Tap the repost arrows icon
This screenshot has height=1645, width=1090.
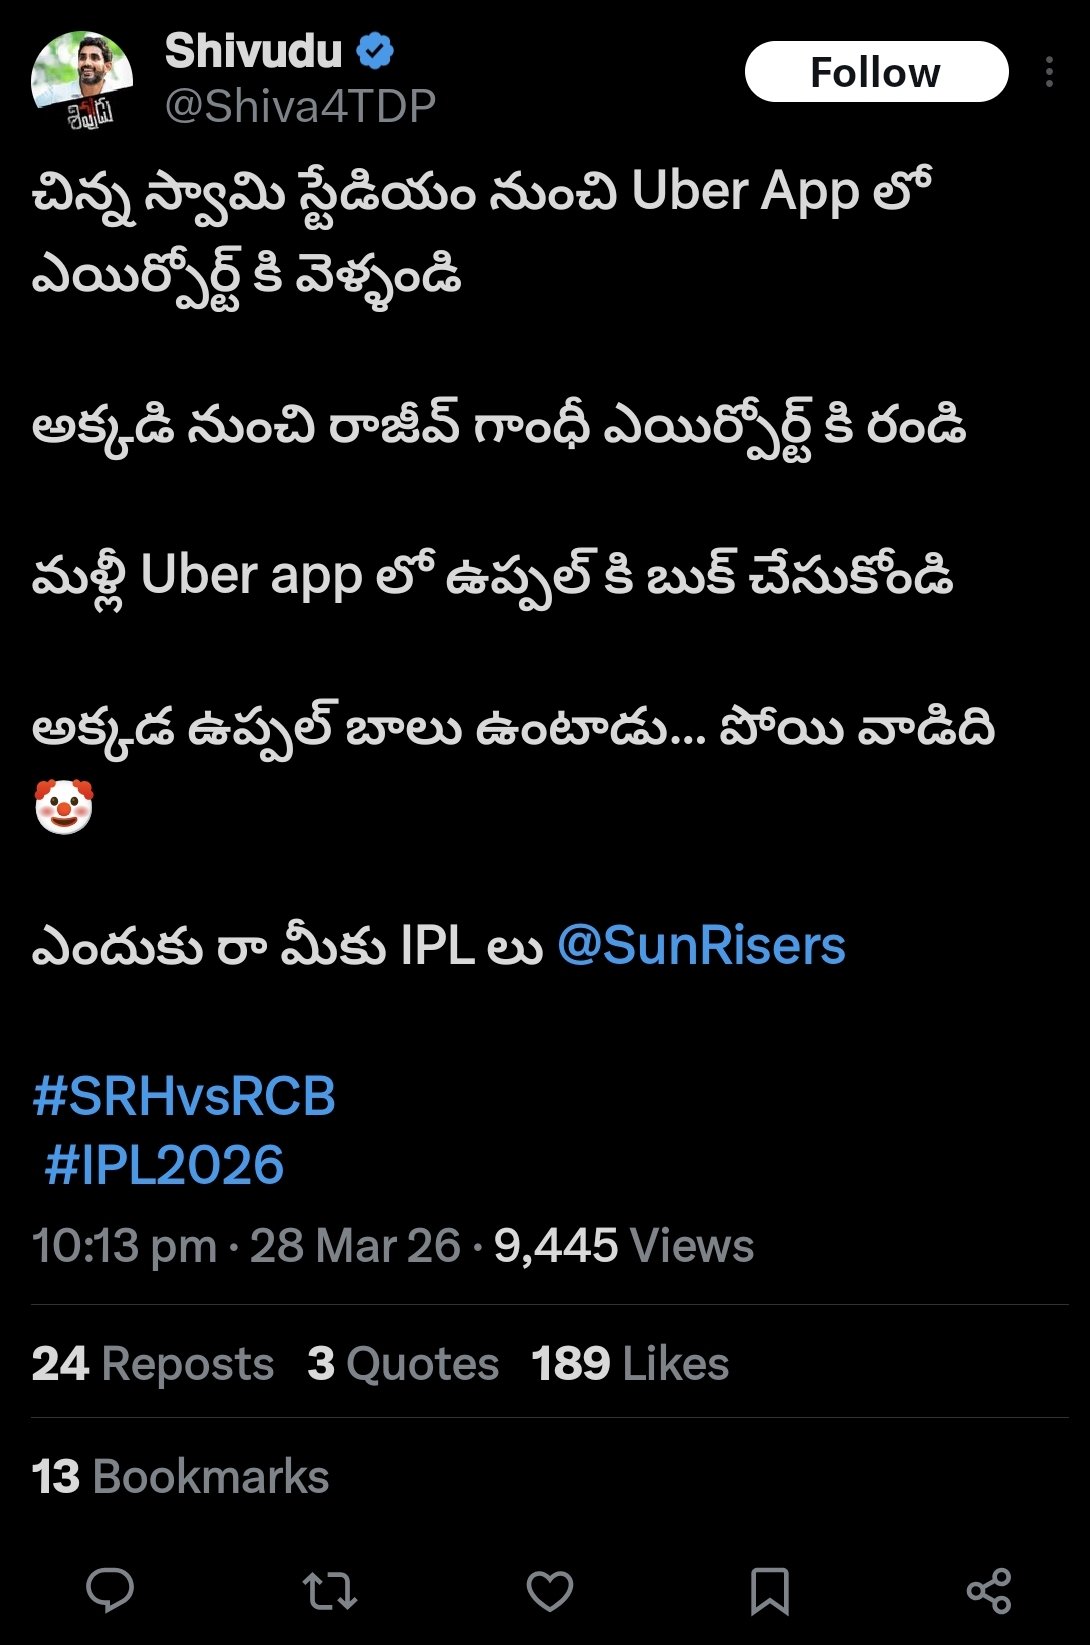pyautogui.click(x=330, y=1590)
